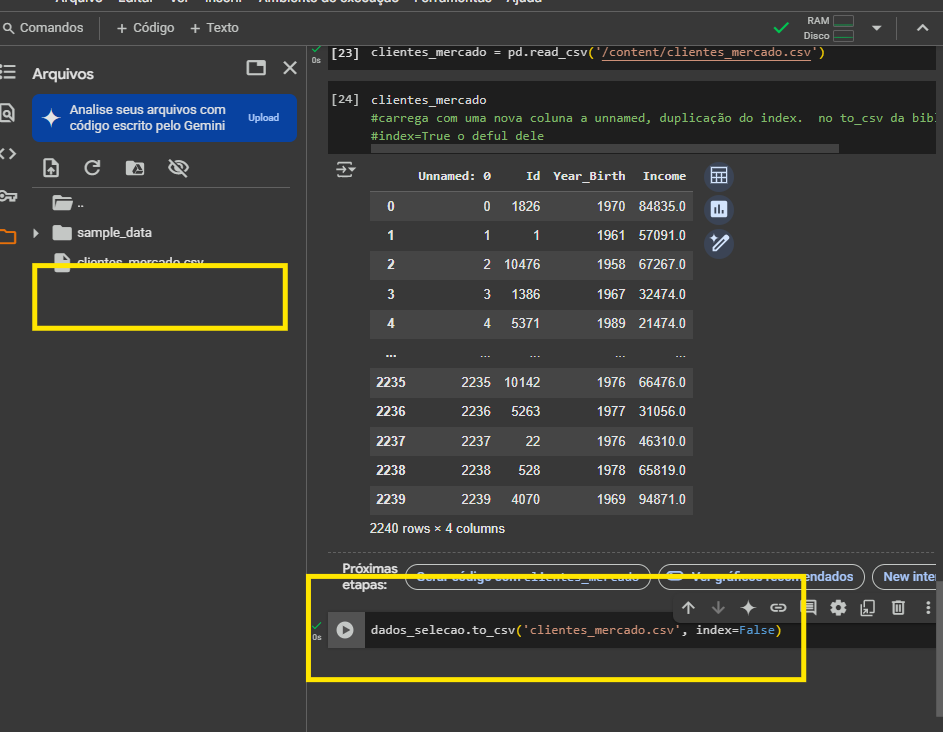Select the Income value 84835.0
Screen dimensions: 943x732
coord(662,206)
